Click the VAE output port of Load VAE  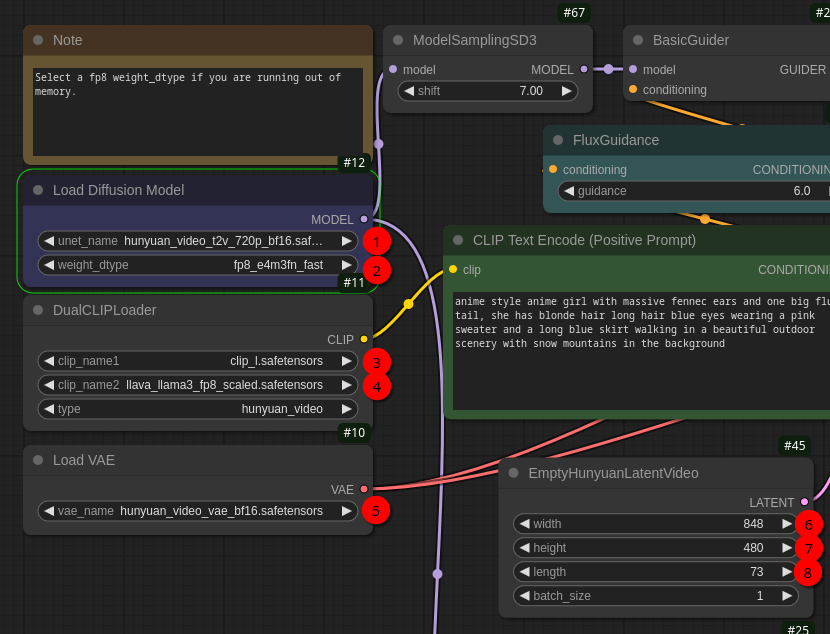coord(364,489)
